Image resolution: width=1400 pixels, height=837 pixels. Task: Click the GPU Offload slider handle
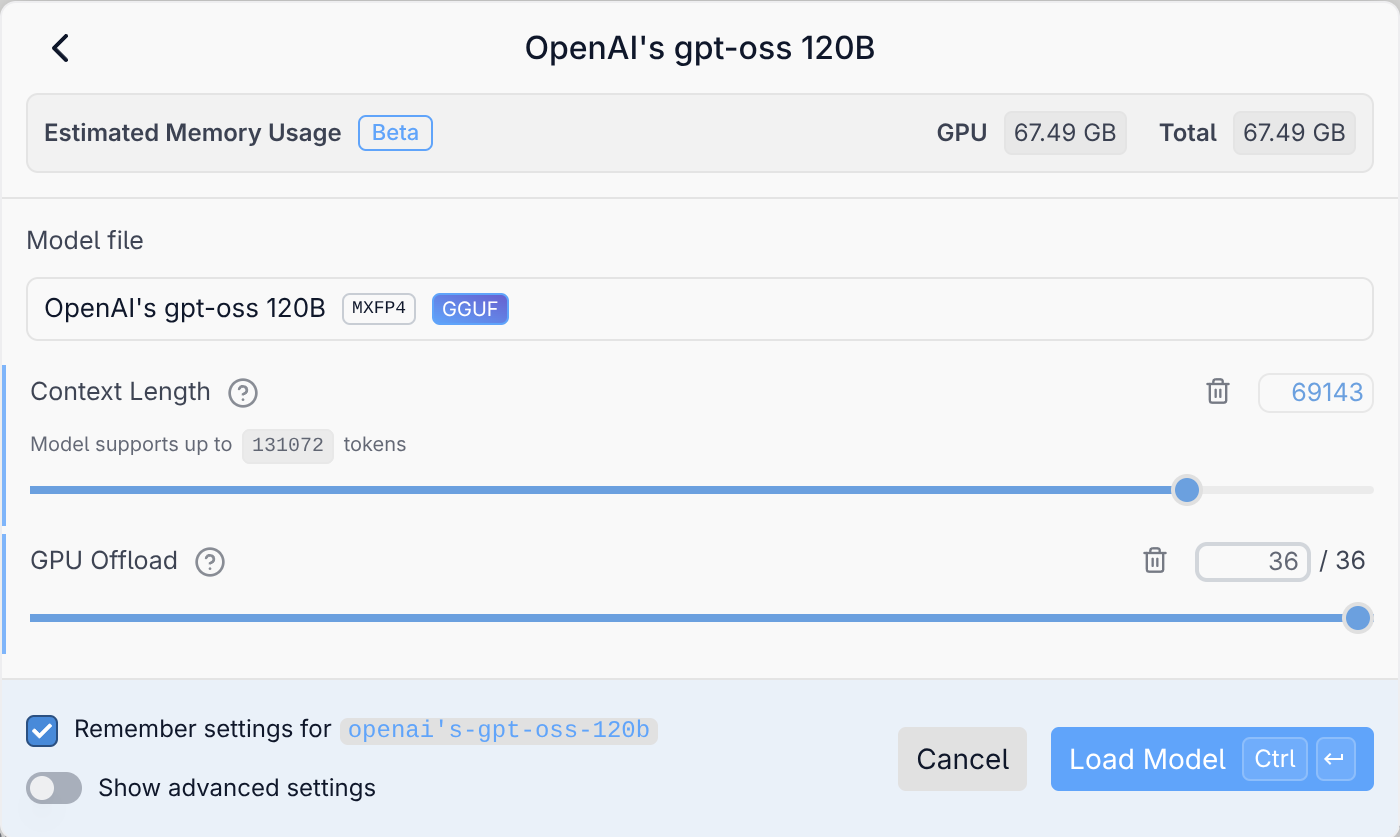[x=1357, y=618]
